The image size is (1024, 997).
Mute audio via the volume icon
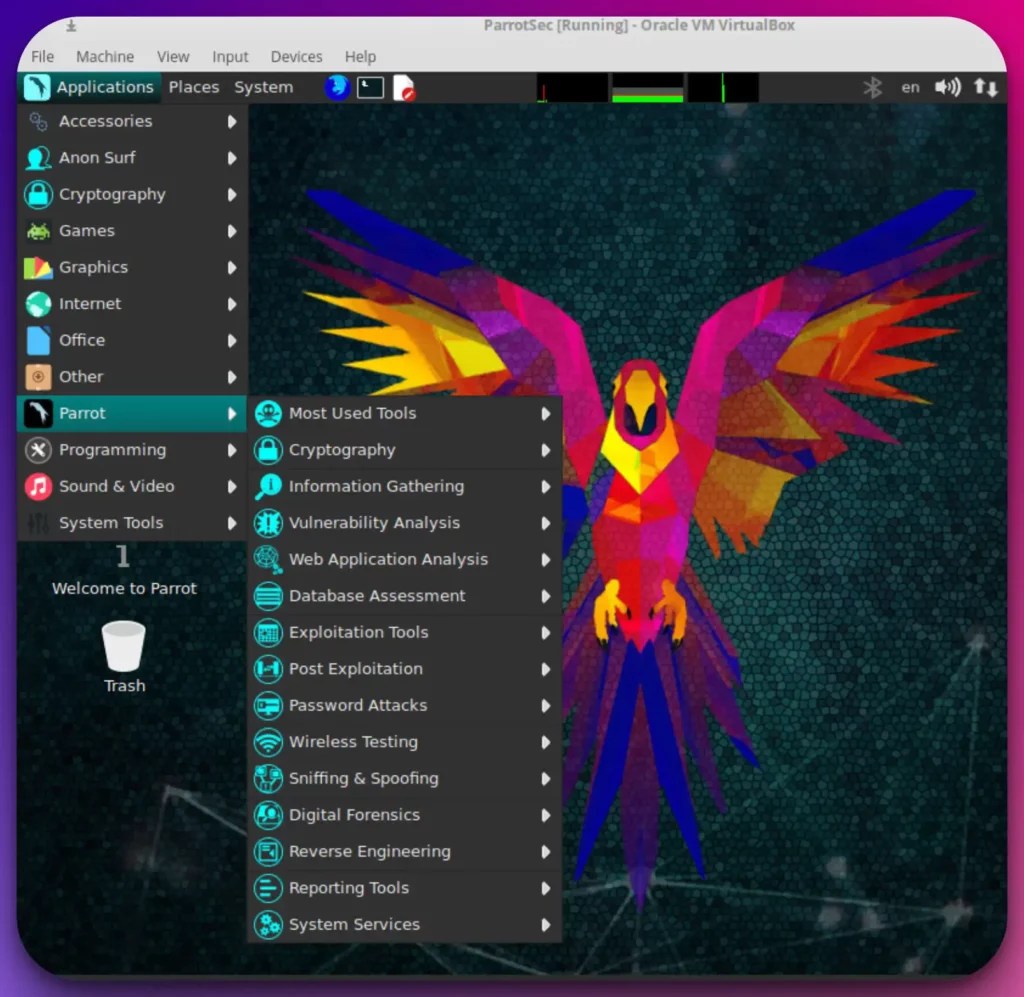click(946, 87)
